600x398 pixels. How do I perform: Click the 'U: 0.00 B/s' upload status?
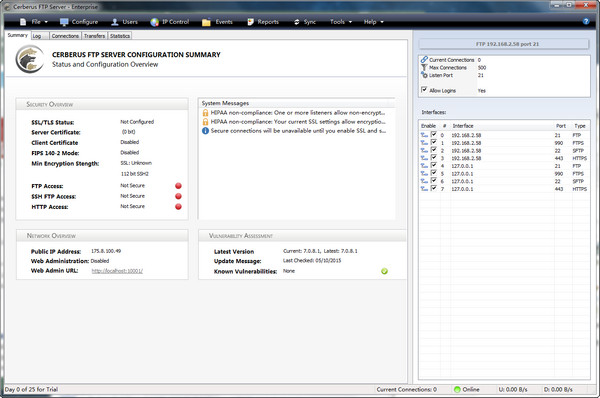pyautogui.click(x=513, y=390)
